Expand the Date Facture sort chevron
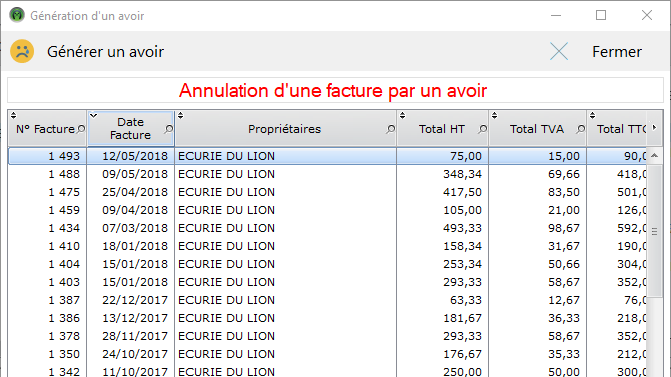Screen dimensions: 671x377 tap(93, 115)
